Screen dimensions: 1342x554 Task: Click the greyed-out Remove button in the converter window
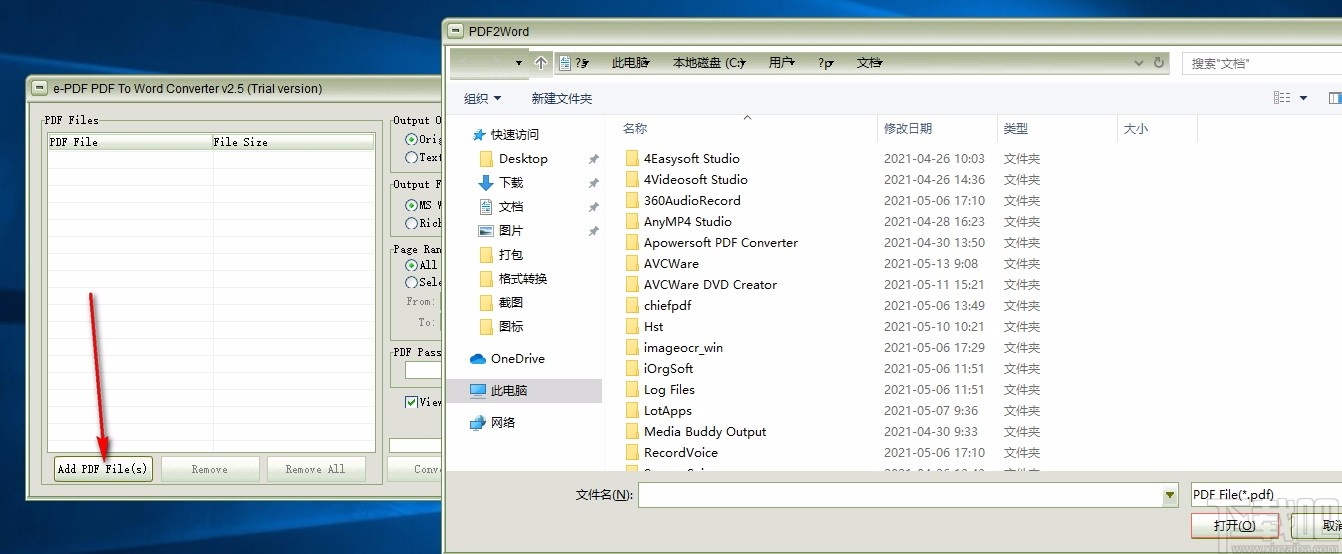(210, 469)
